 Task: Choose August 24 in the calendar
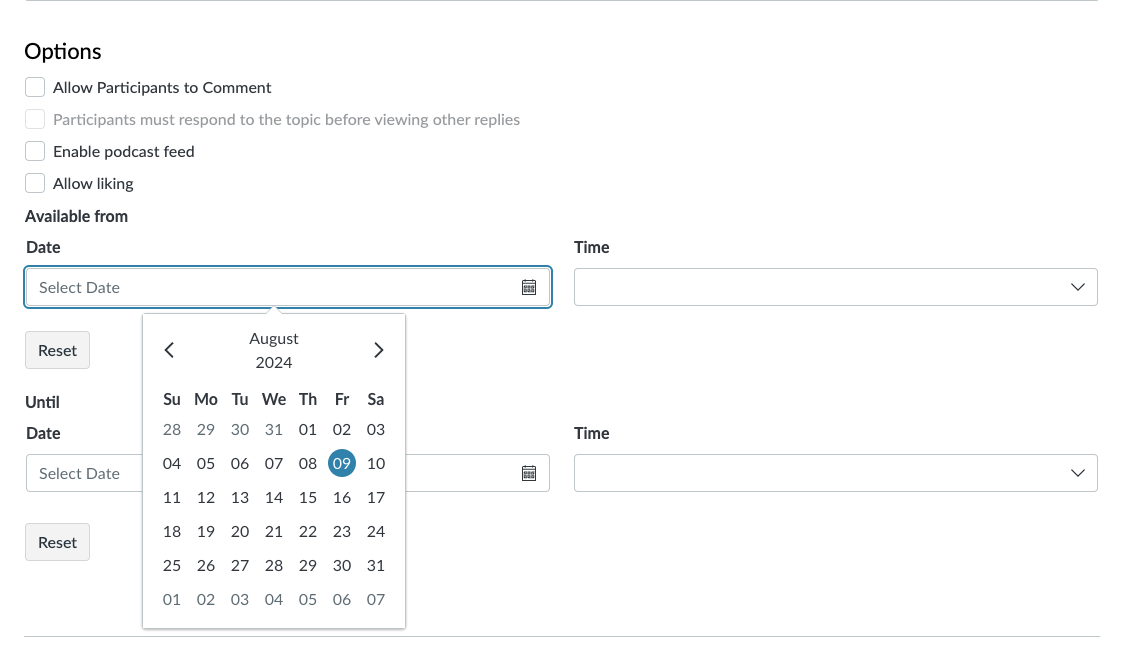(x=376, y=532)
